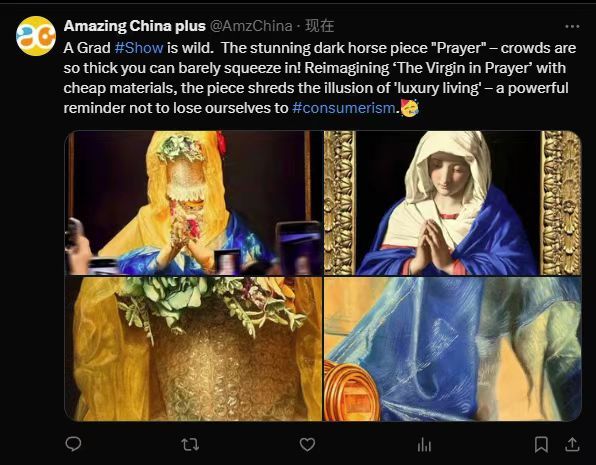Click the party face emoji in tweet

[x=409, y=108]
